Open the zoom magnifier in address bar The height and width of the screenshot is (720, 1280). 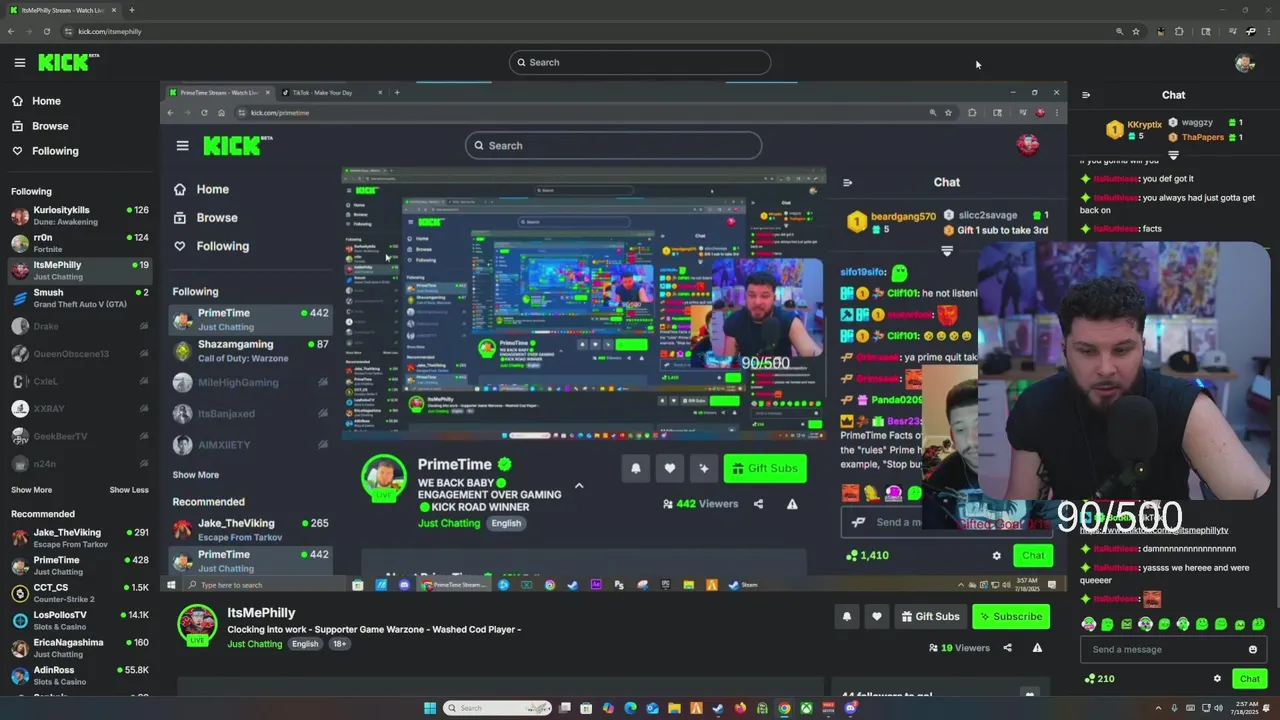click(1119, 31)
